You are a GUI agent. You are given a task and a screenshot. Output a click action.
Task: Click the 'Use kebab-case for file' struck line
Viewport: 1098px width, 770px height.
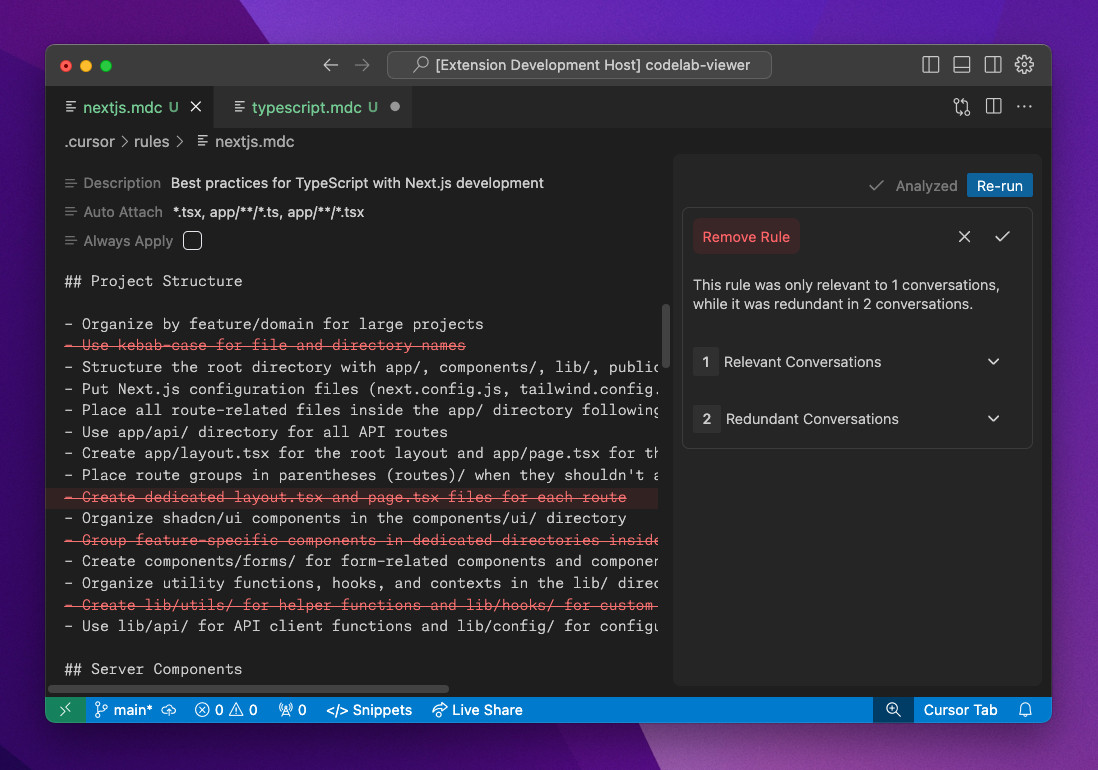[x=265, y=345]
